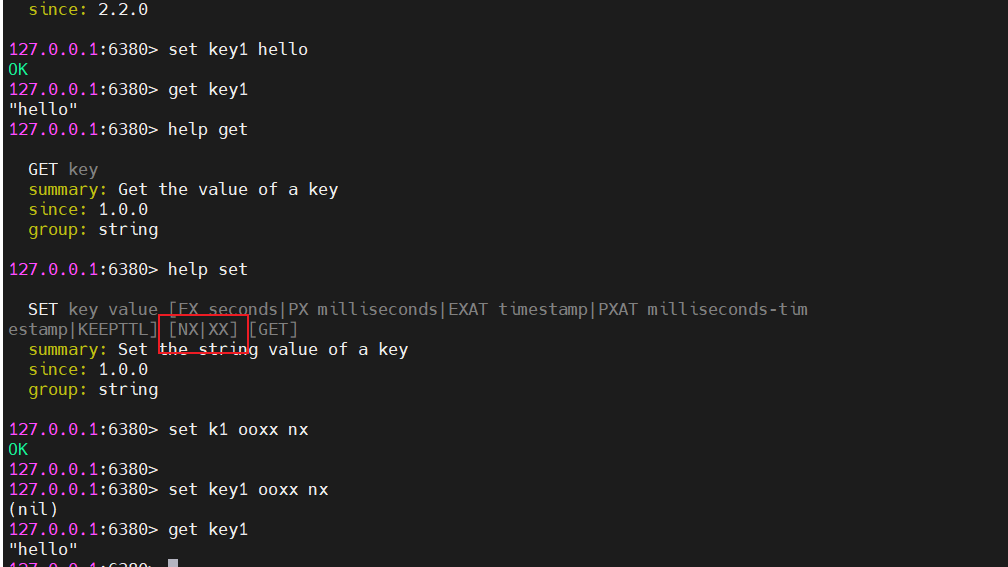Screen dimensions: 1008x567
Task: Click the red-boxed [NX|XX] option
Action: point(203,330)
